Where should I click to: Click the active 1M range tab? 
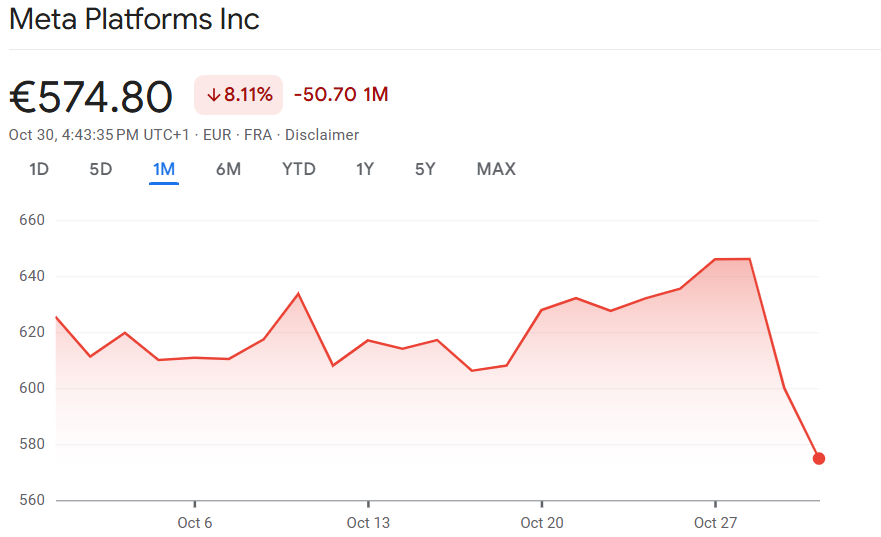(x=164, y=169)
